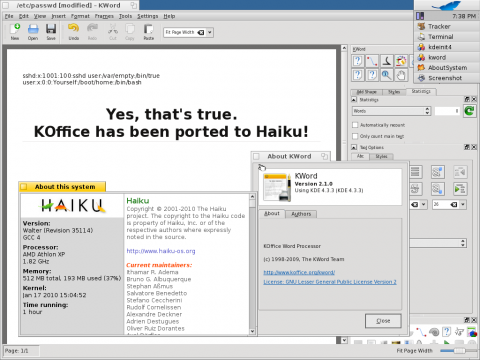The image size is (480, 360).
Task: Open the wide combo box lower in Text Options
Action: [438, 243]
